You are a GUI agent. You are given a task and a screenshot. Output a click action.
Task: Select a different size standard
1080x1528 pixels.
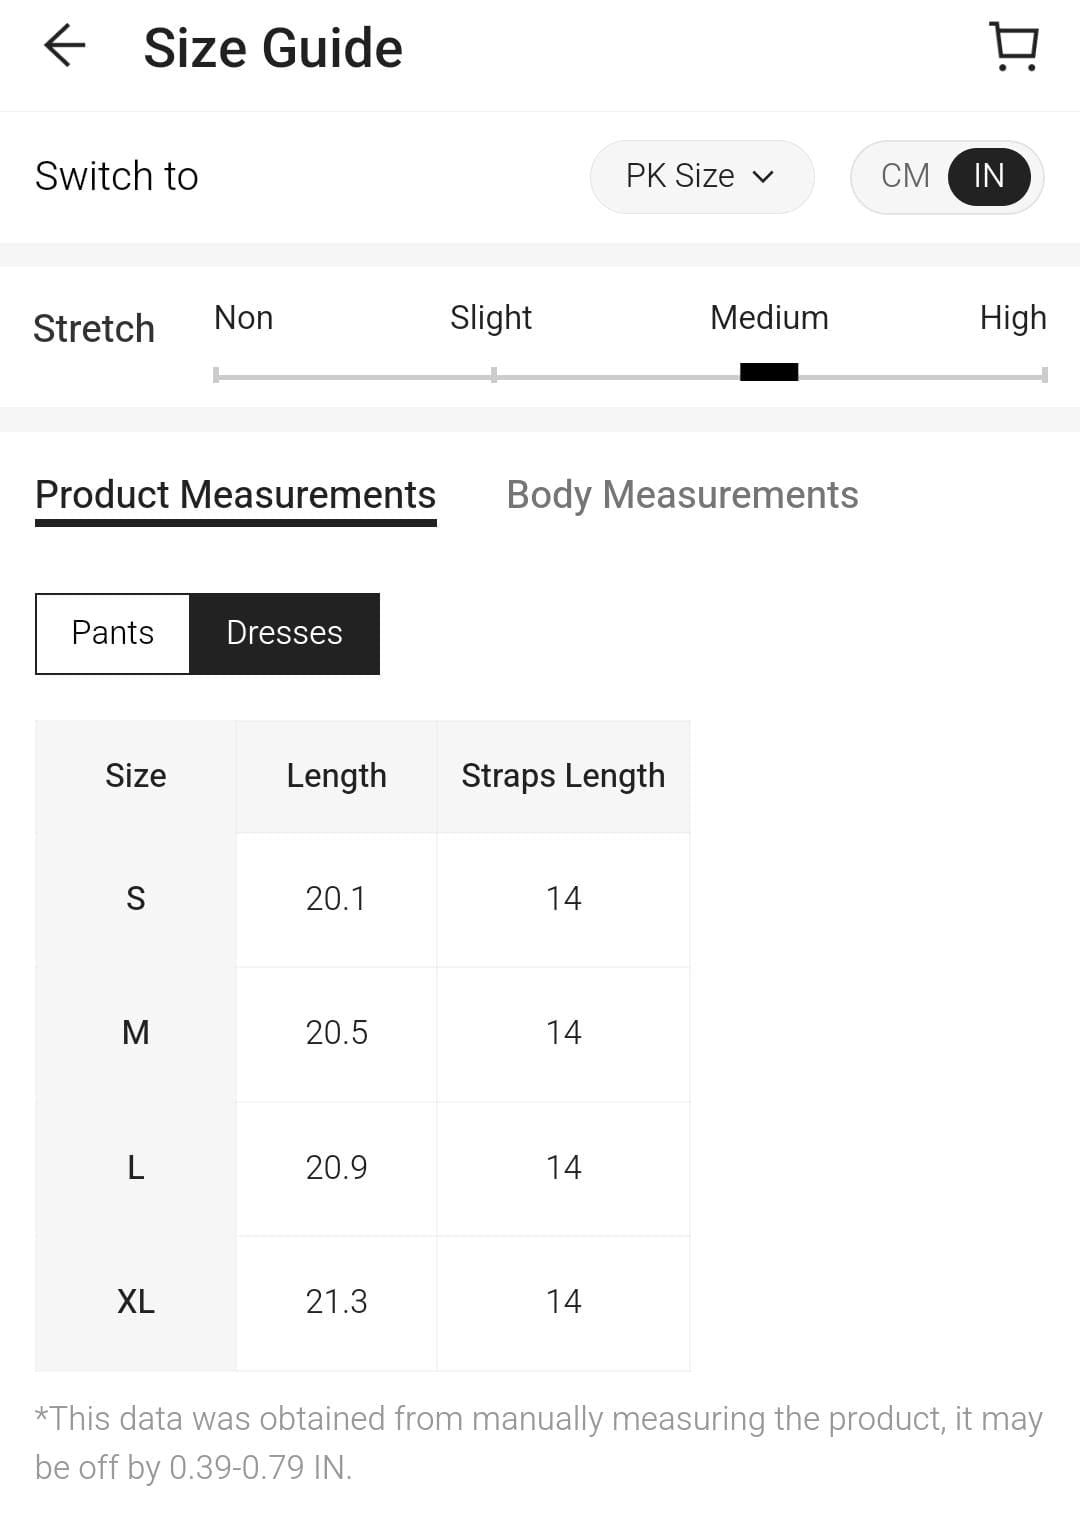tap(701, 176)
